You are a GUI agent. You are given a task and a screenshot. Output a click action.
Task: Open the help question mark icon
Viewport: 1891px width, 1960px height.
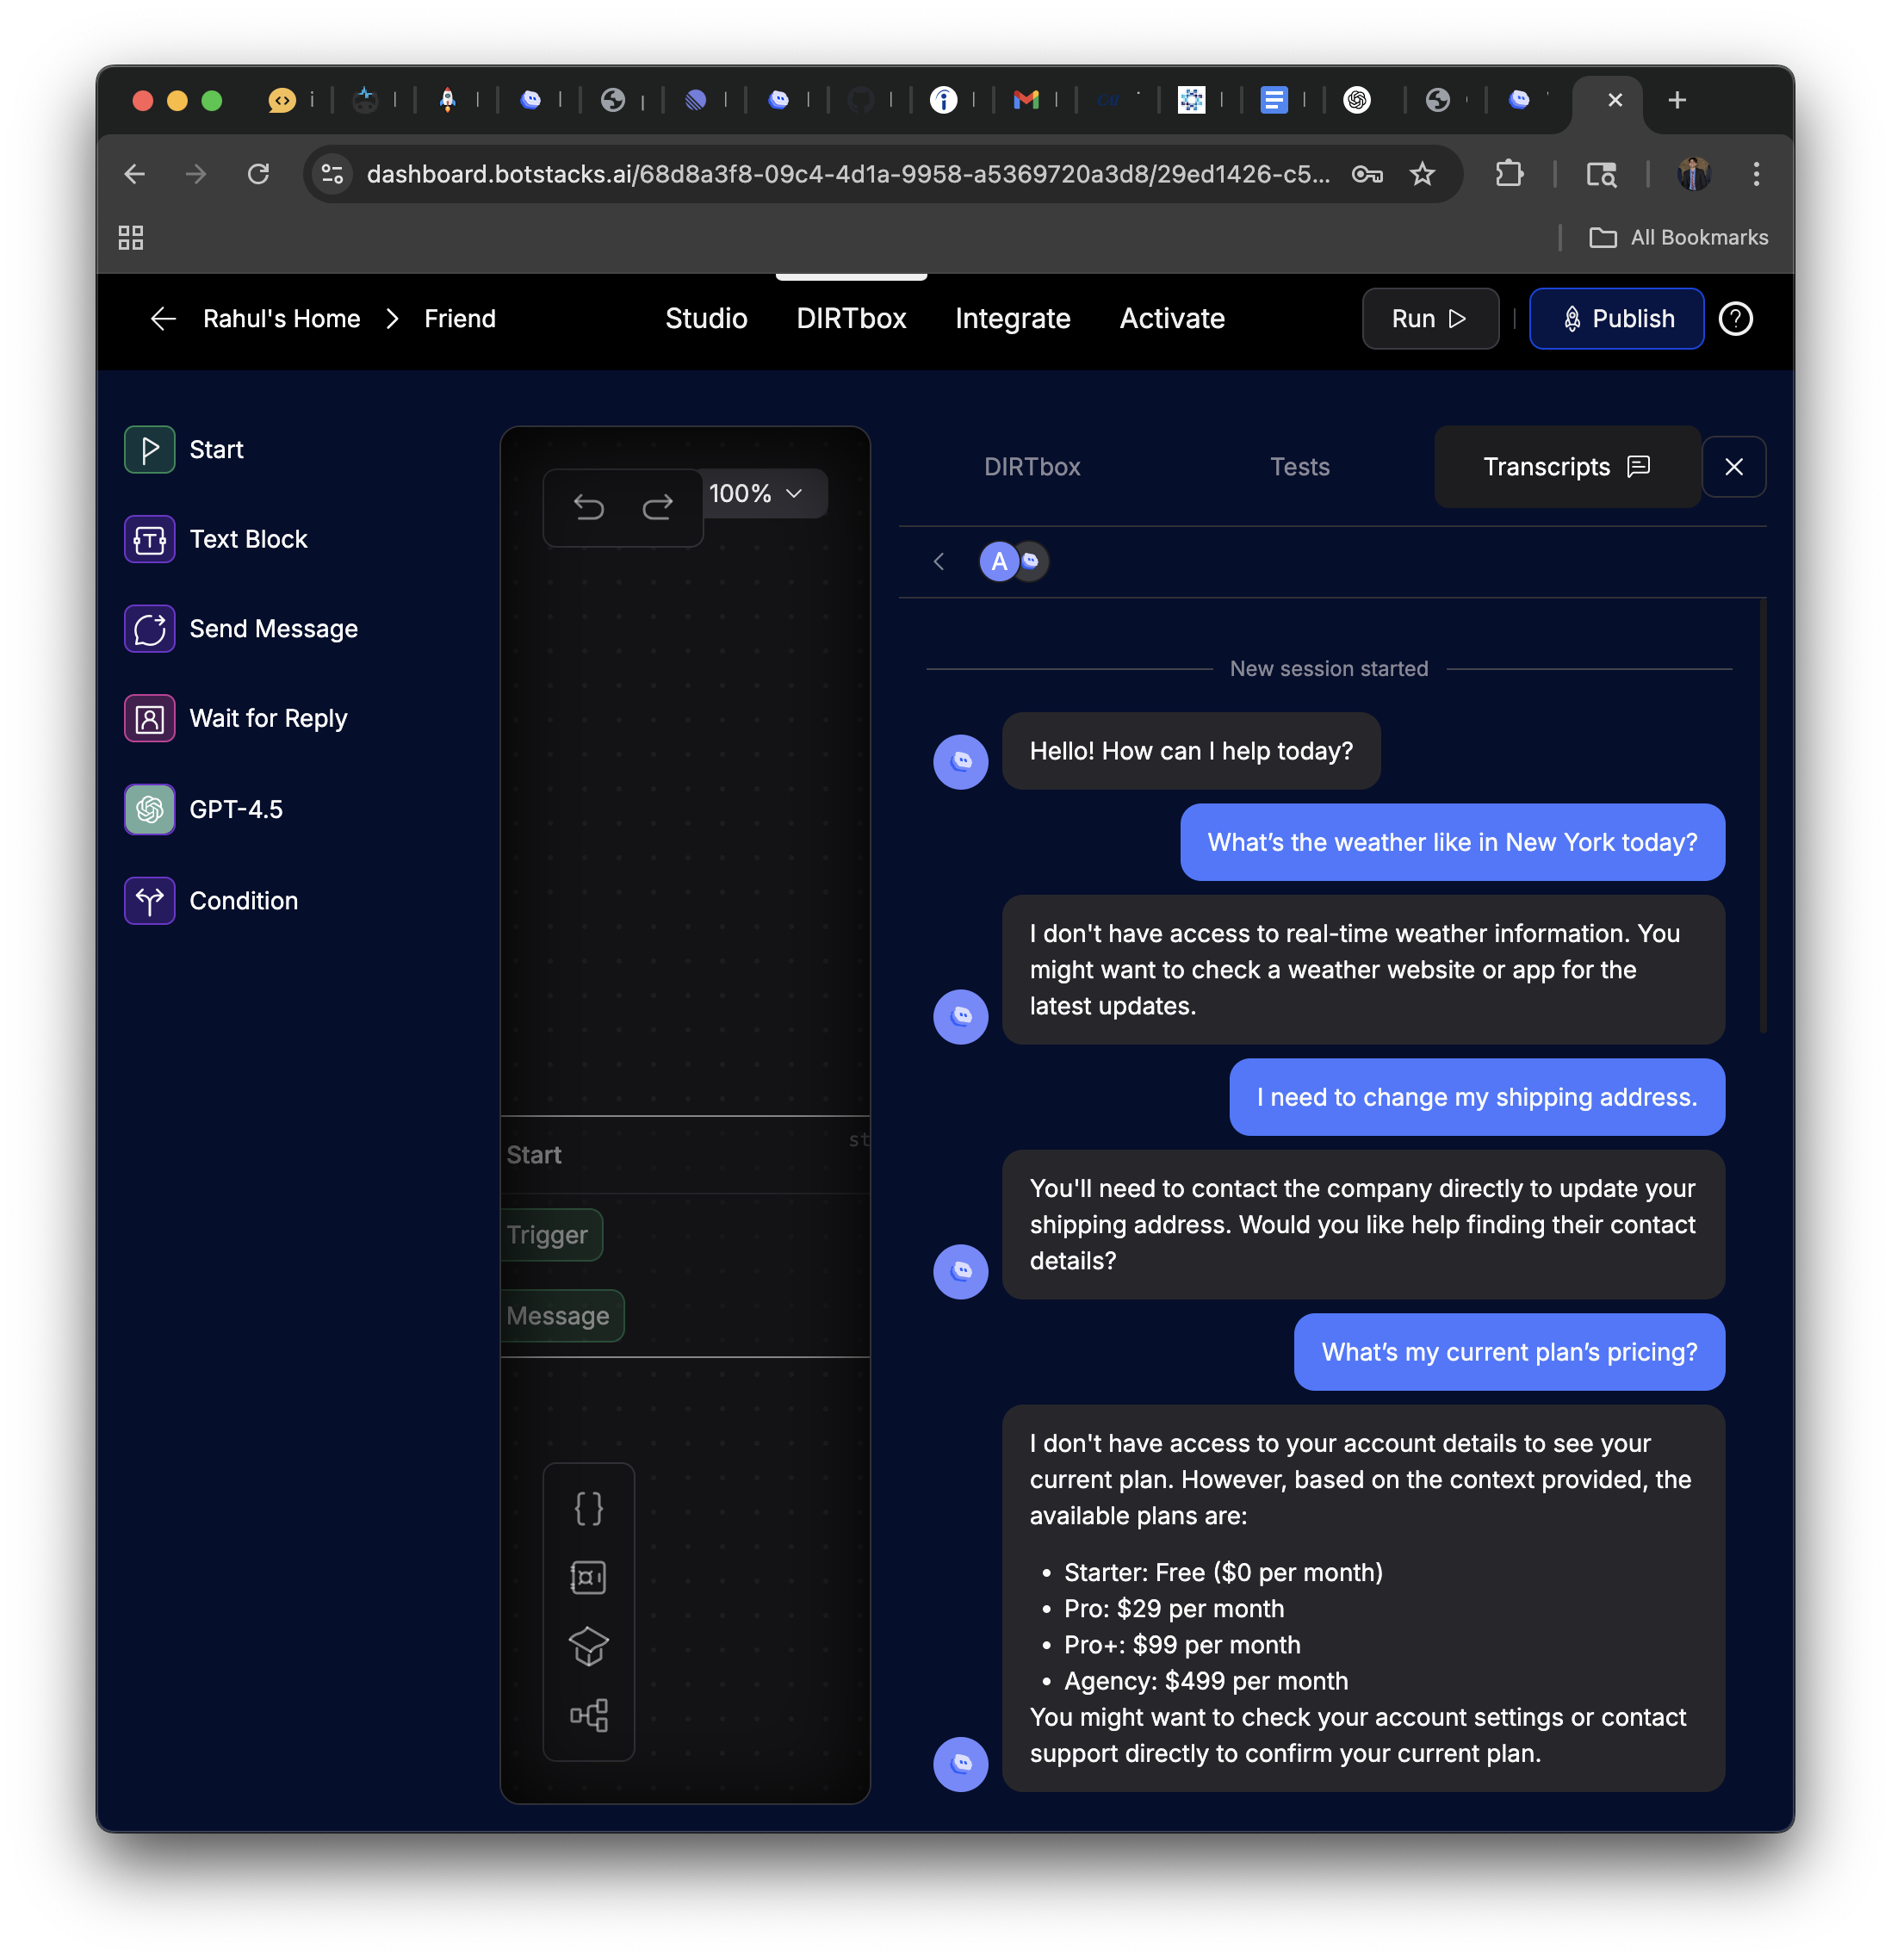click(x=1735, y=319)
